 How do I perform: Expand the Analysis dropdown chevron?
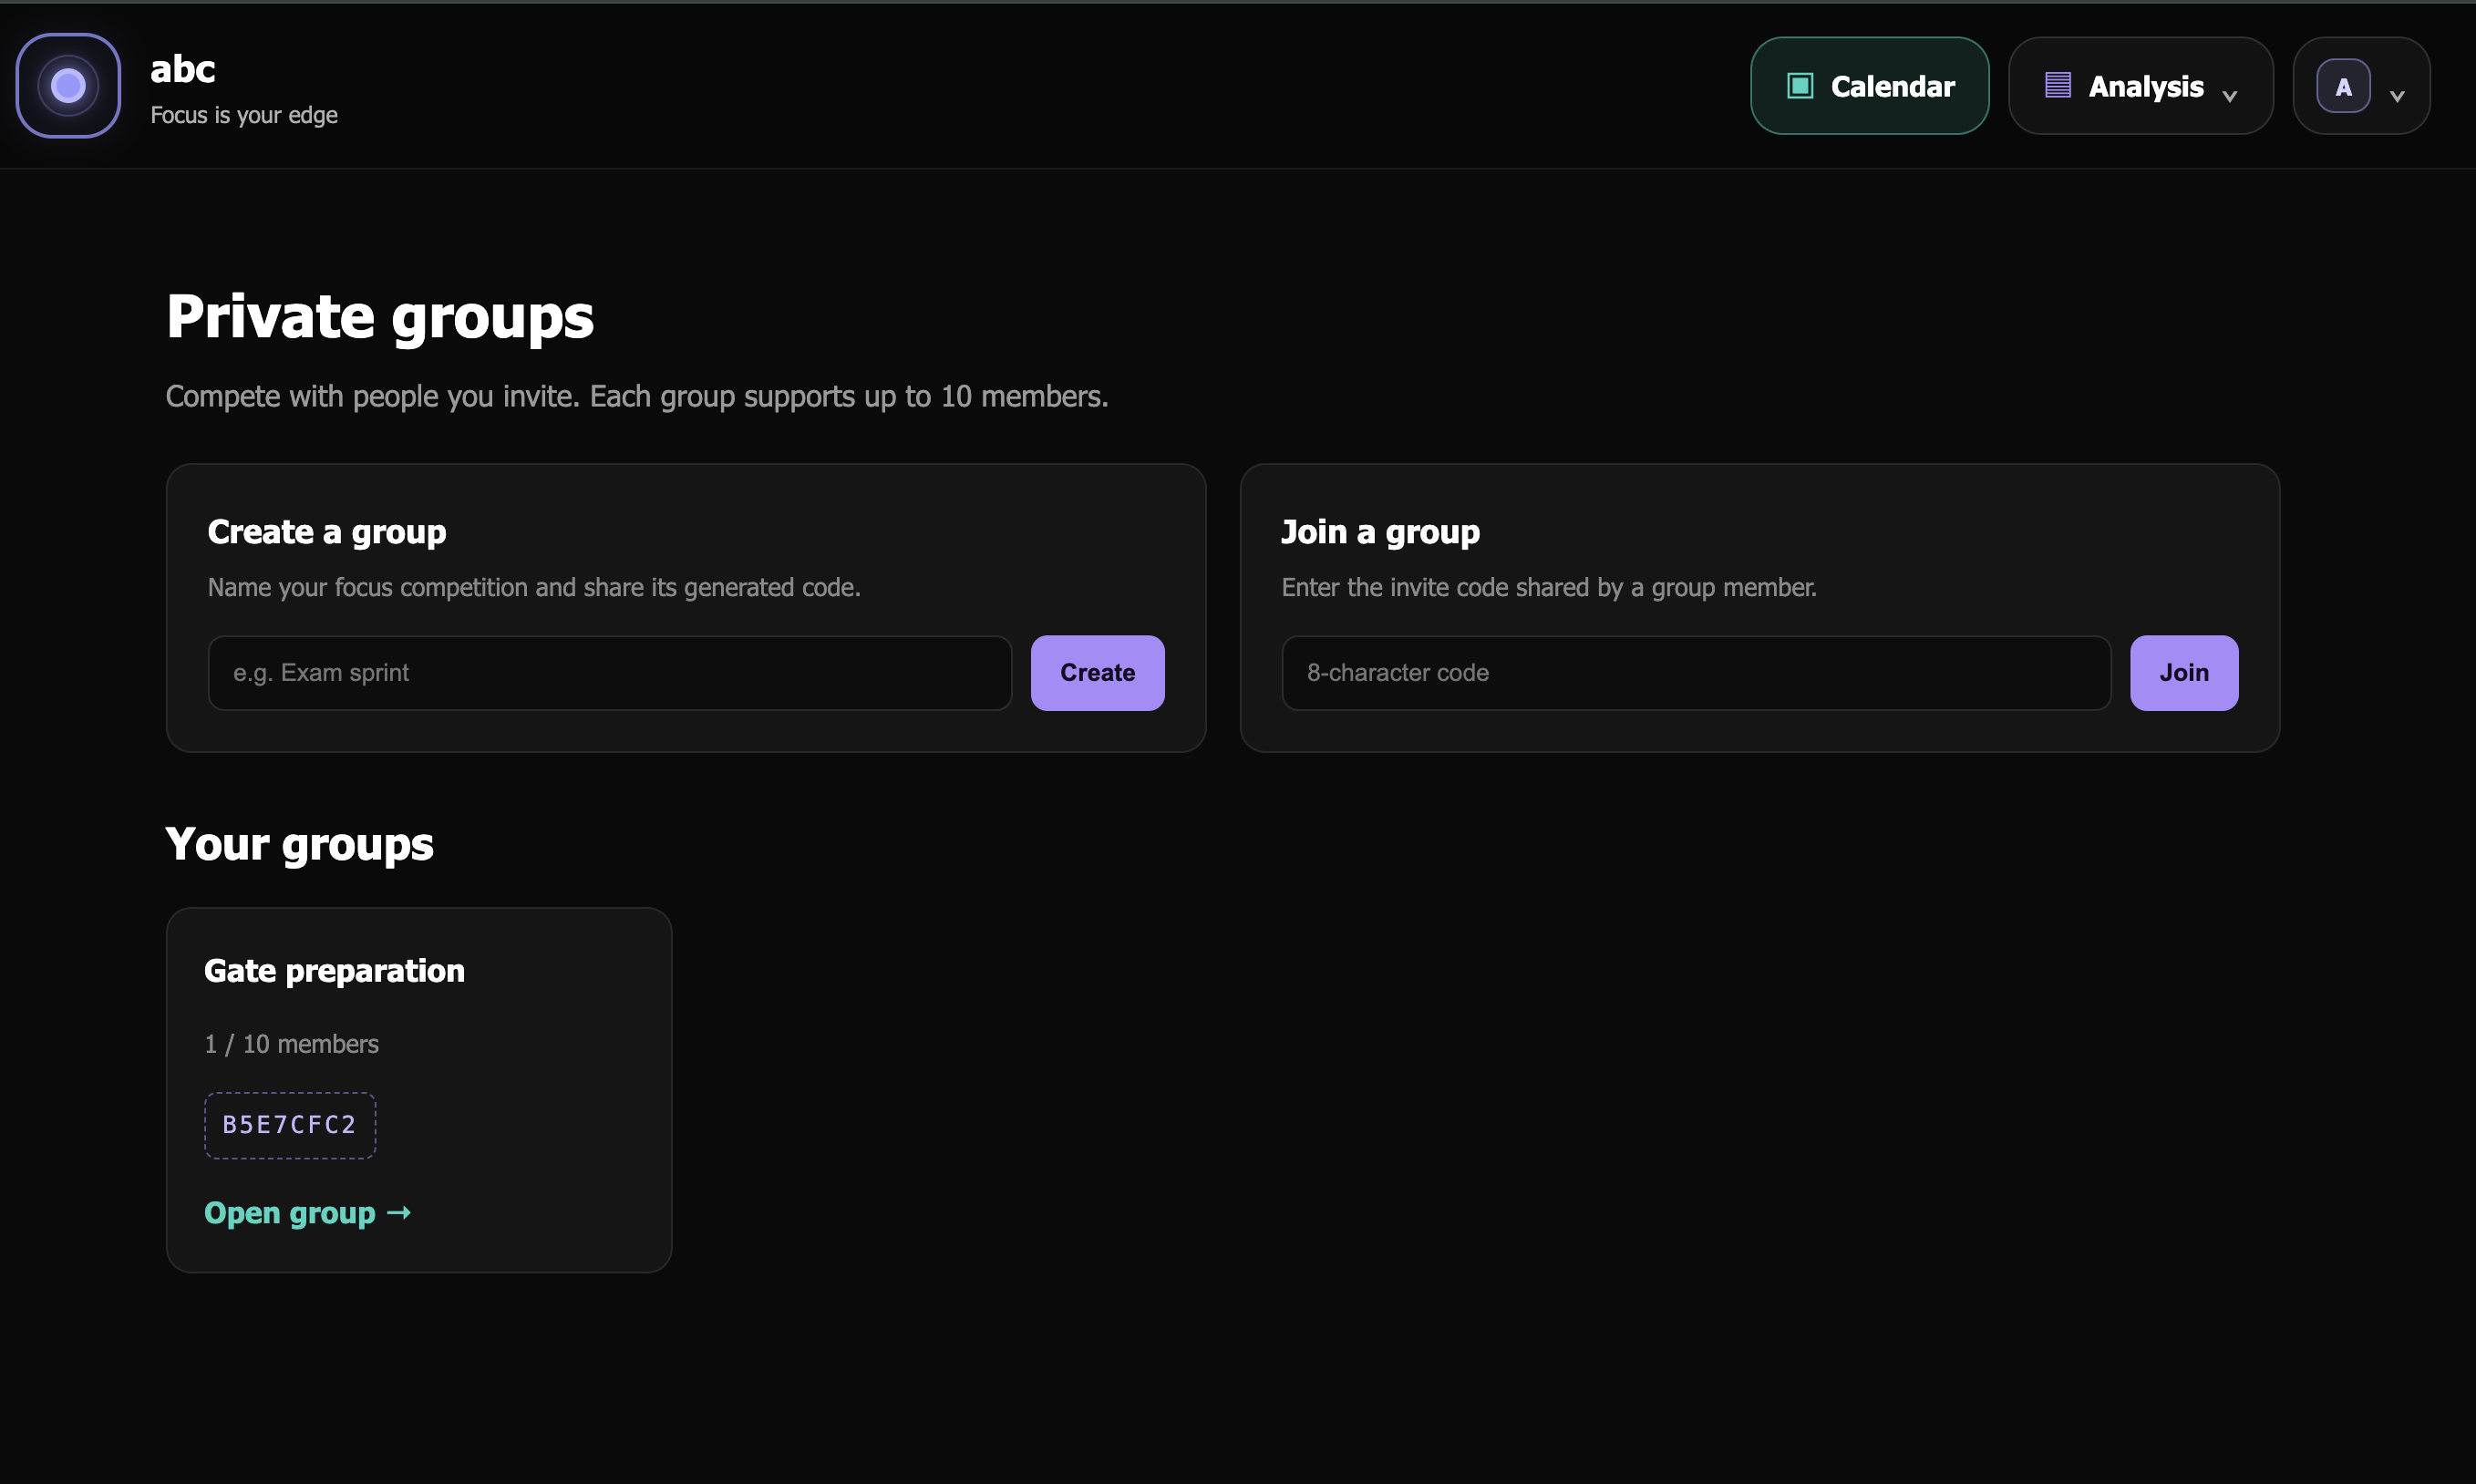2229,96
